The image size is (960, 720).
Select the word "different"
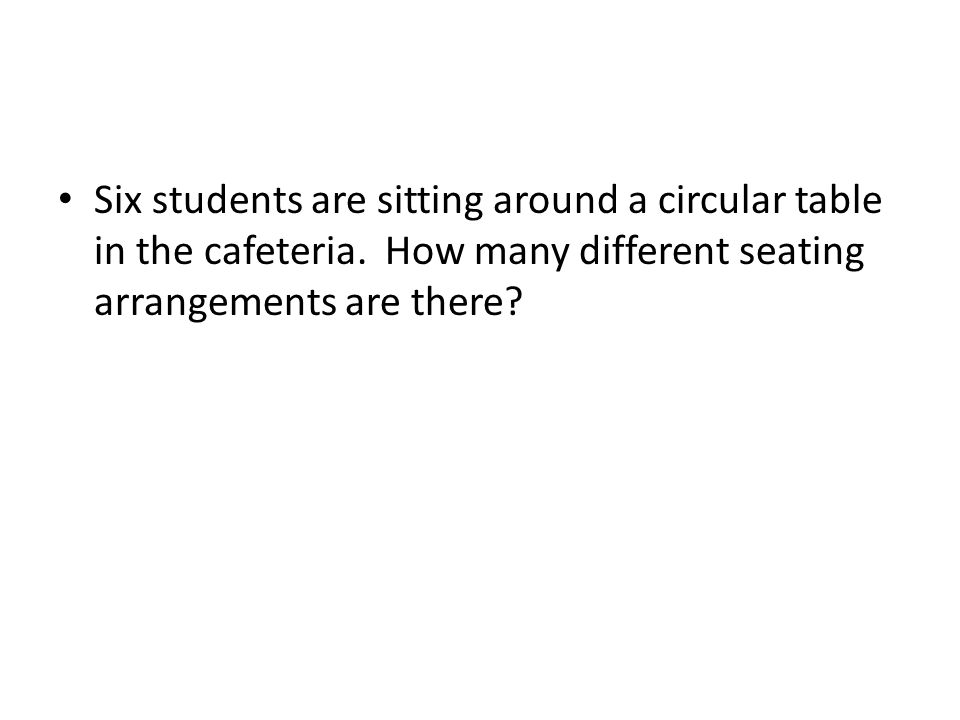pos(654,251)
